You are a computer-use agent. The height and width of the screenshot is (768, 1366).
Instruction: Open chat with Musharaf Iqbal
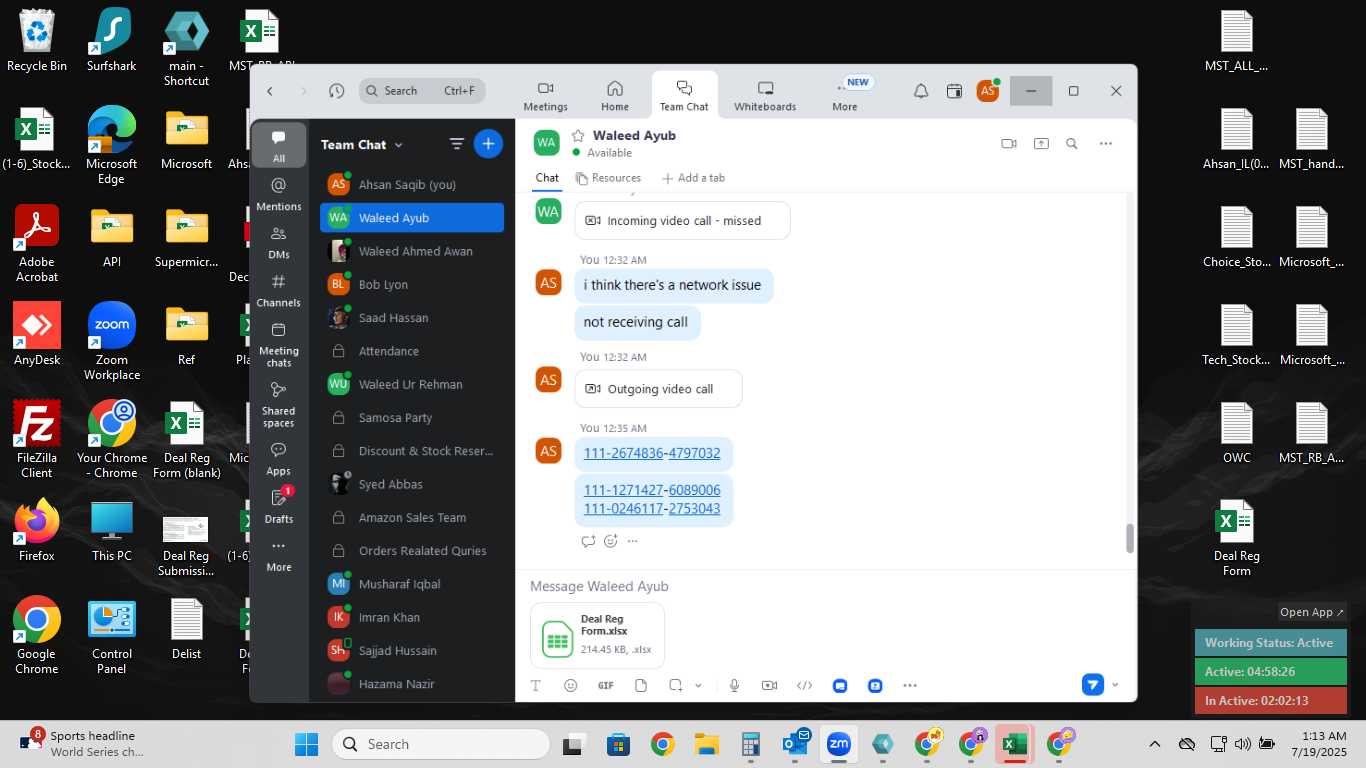(412, 584)
